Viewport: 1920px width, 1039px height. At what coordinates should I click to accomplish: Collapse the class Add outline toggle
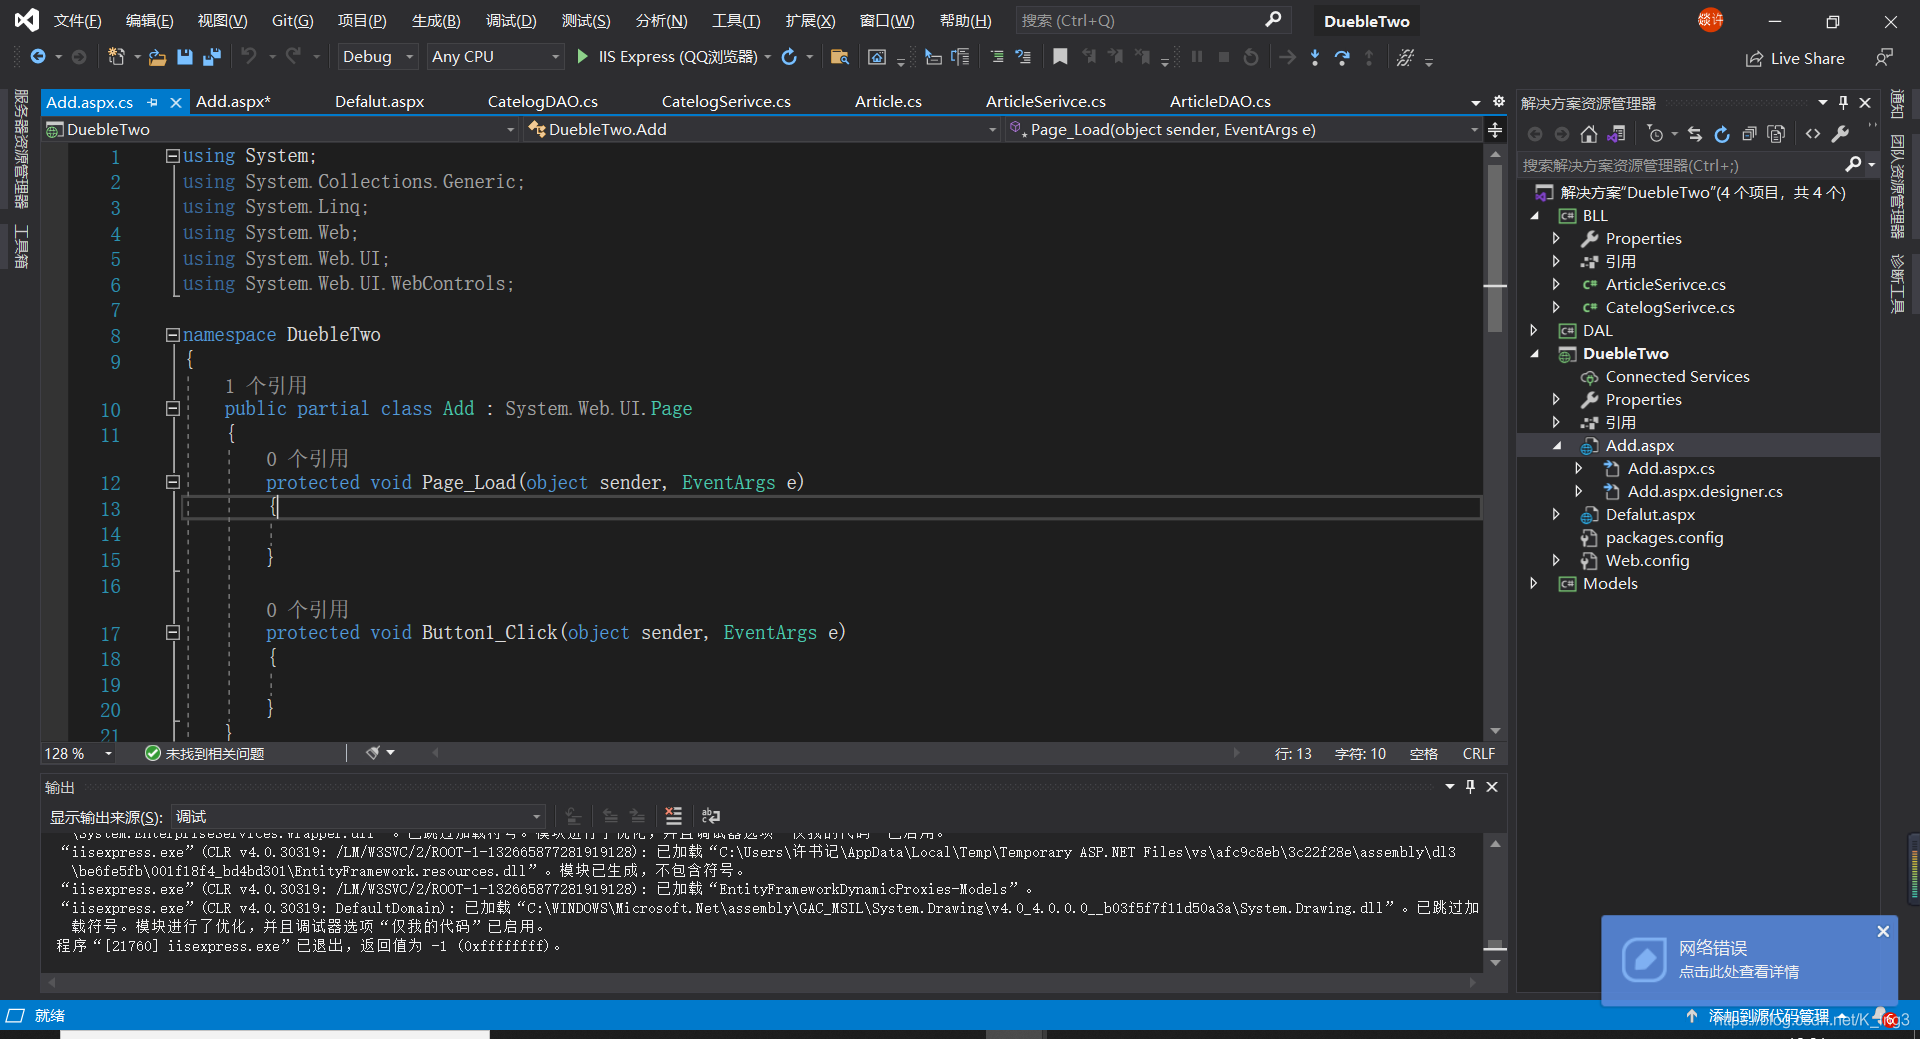click(x=172, y=409)
